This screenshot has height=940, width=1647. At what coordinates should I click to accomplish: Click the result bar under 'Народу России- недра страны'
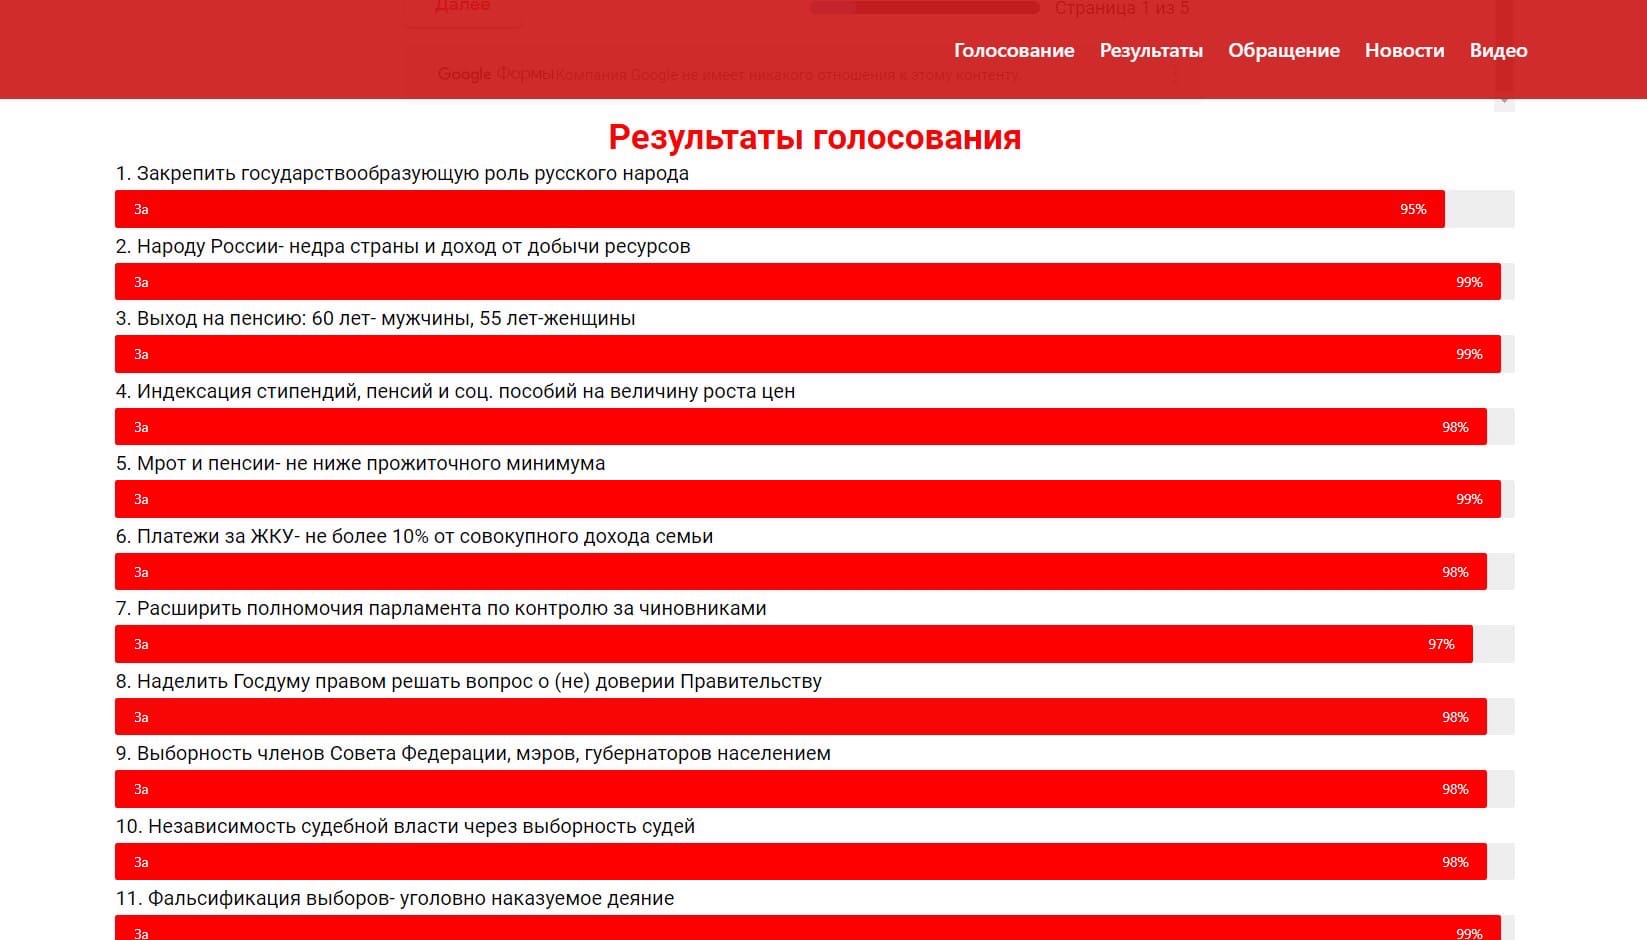tap(808, 282)
